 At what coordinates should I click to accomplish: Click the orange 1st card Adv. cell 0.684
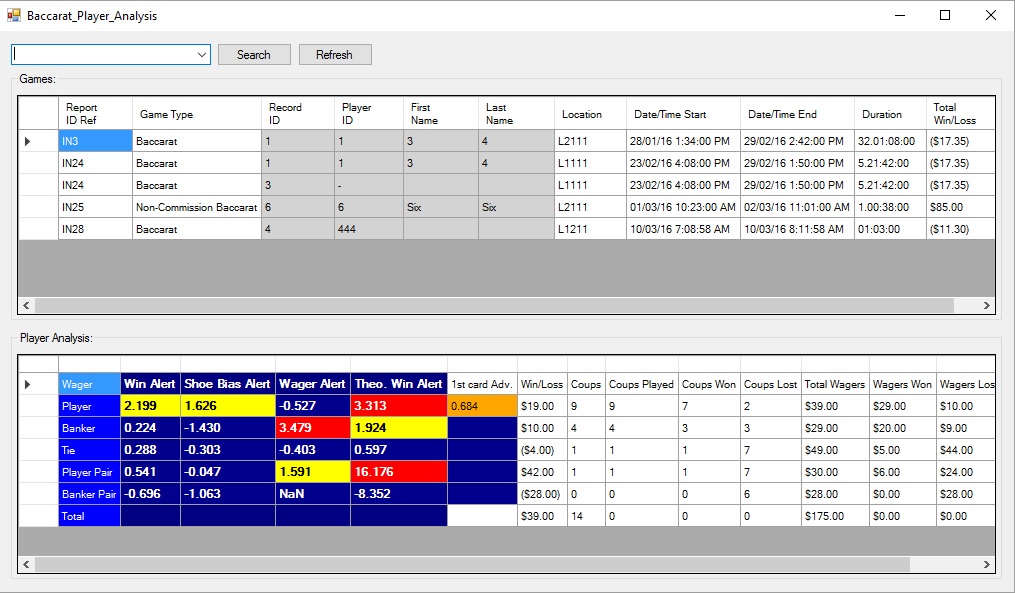pos(482,407)
